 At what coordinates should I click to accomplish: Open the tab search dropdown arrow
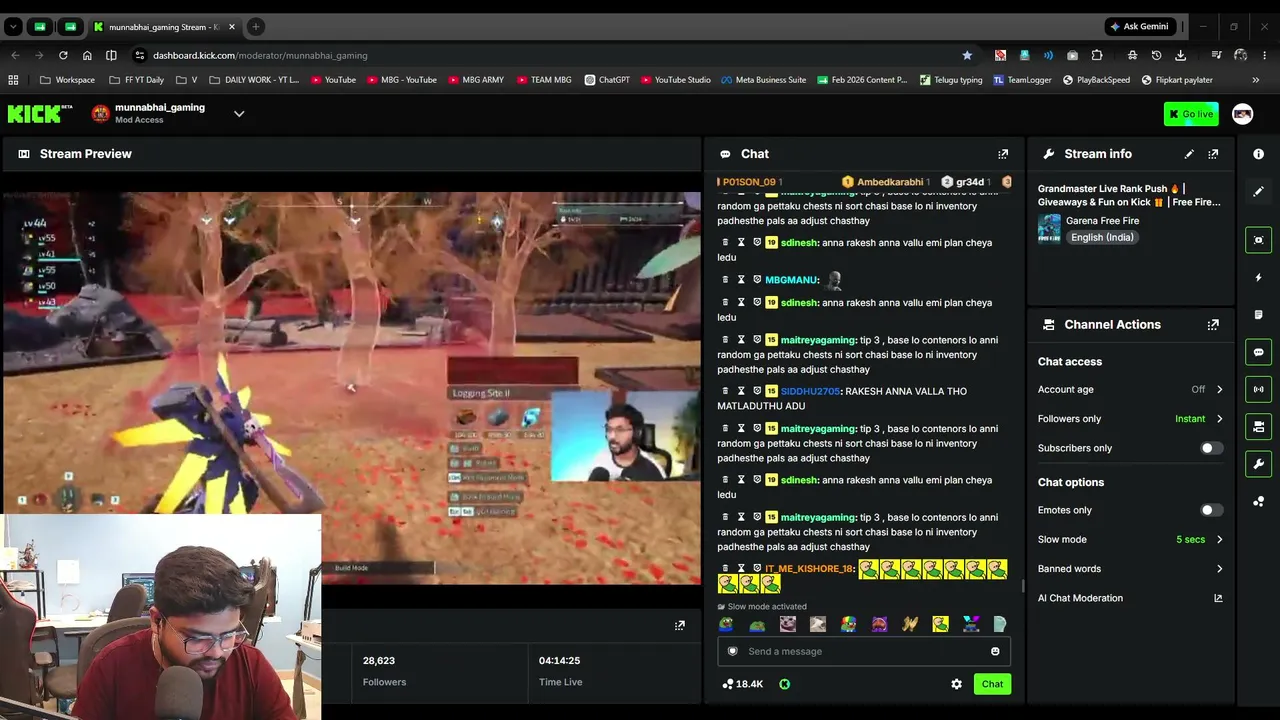(x=13, y=27)
